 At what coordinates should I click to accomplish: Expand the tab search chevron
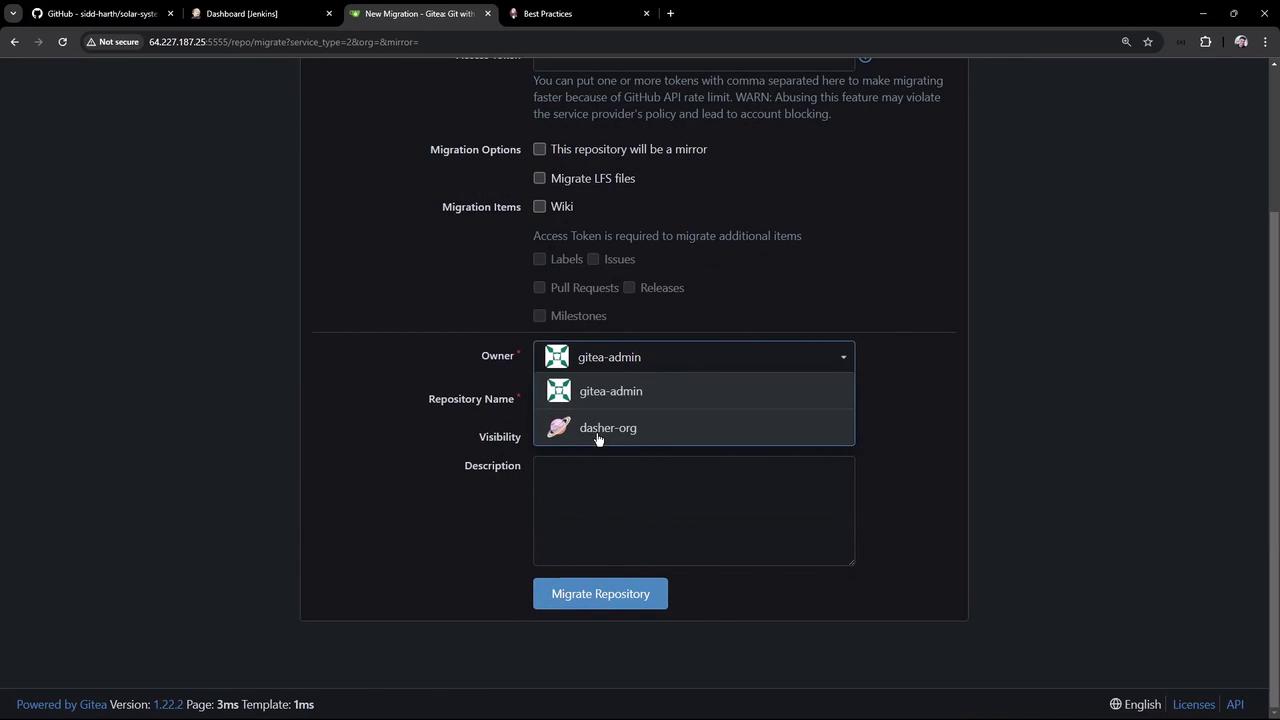pos(13,14)
